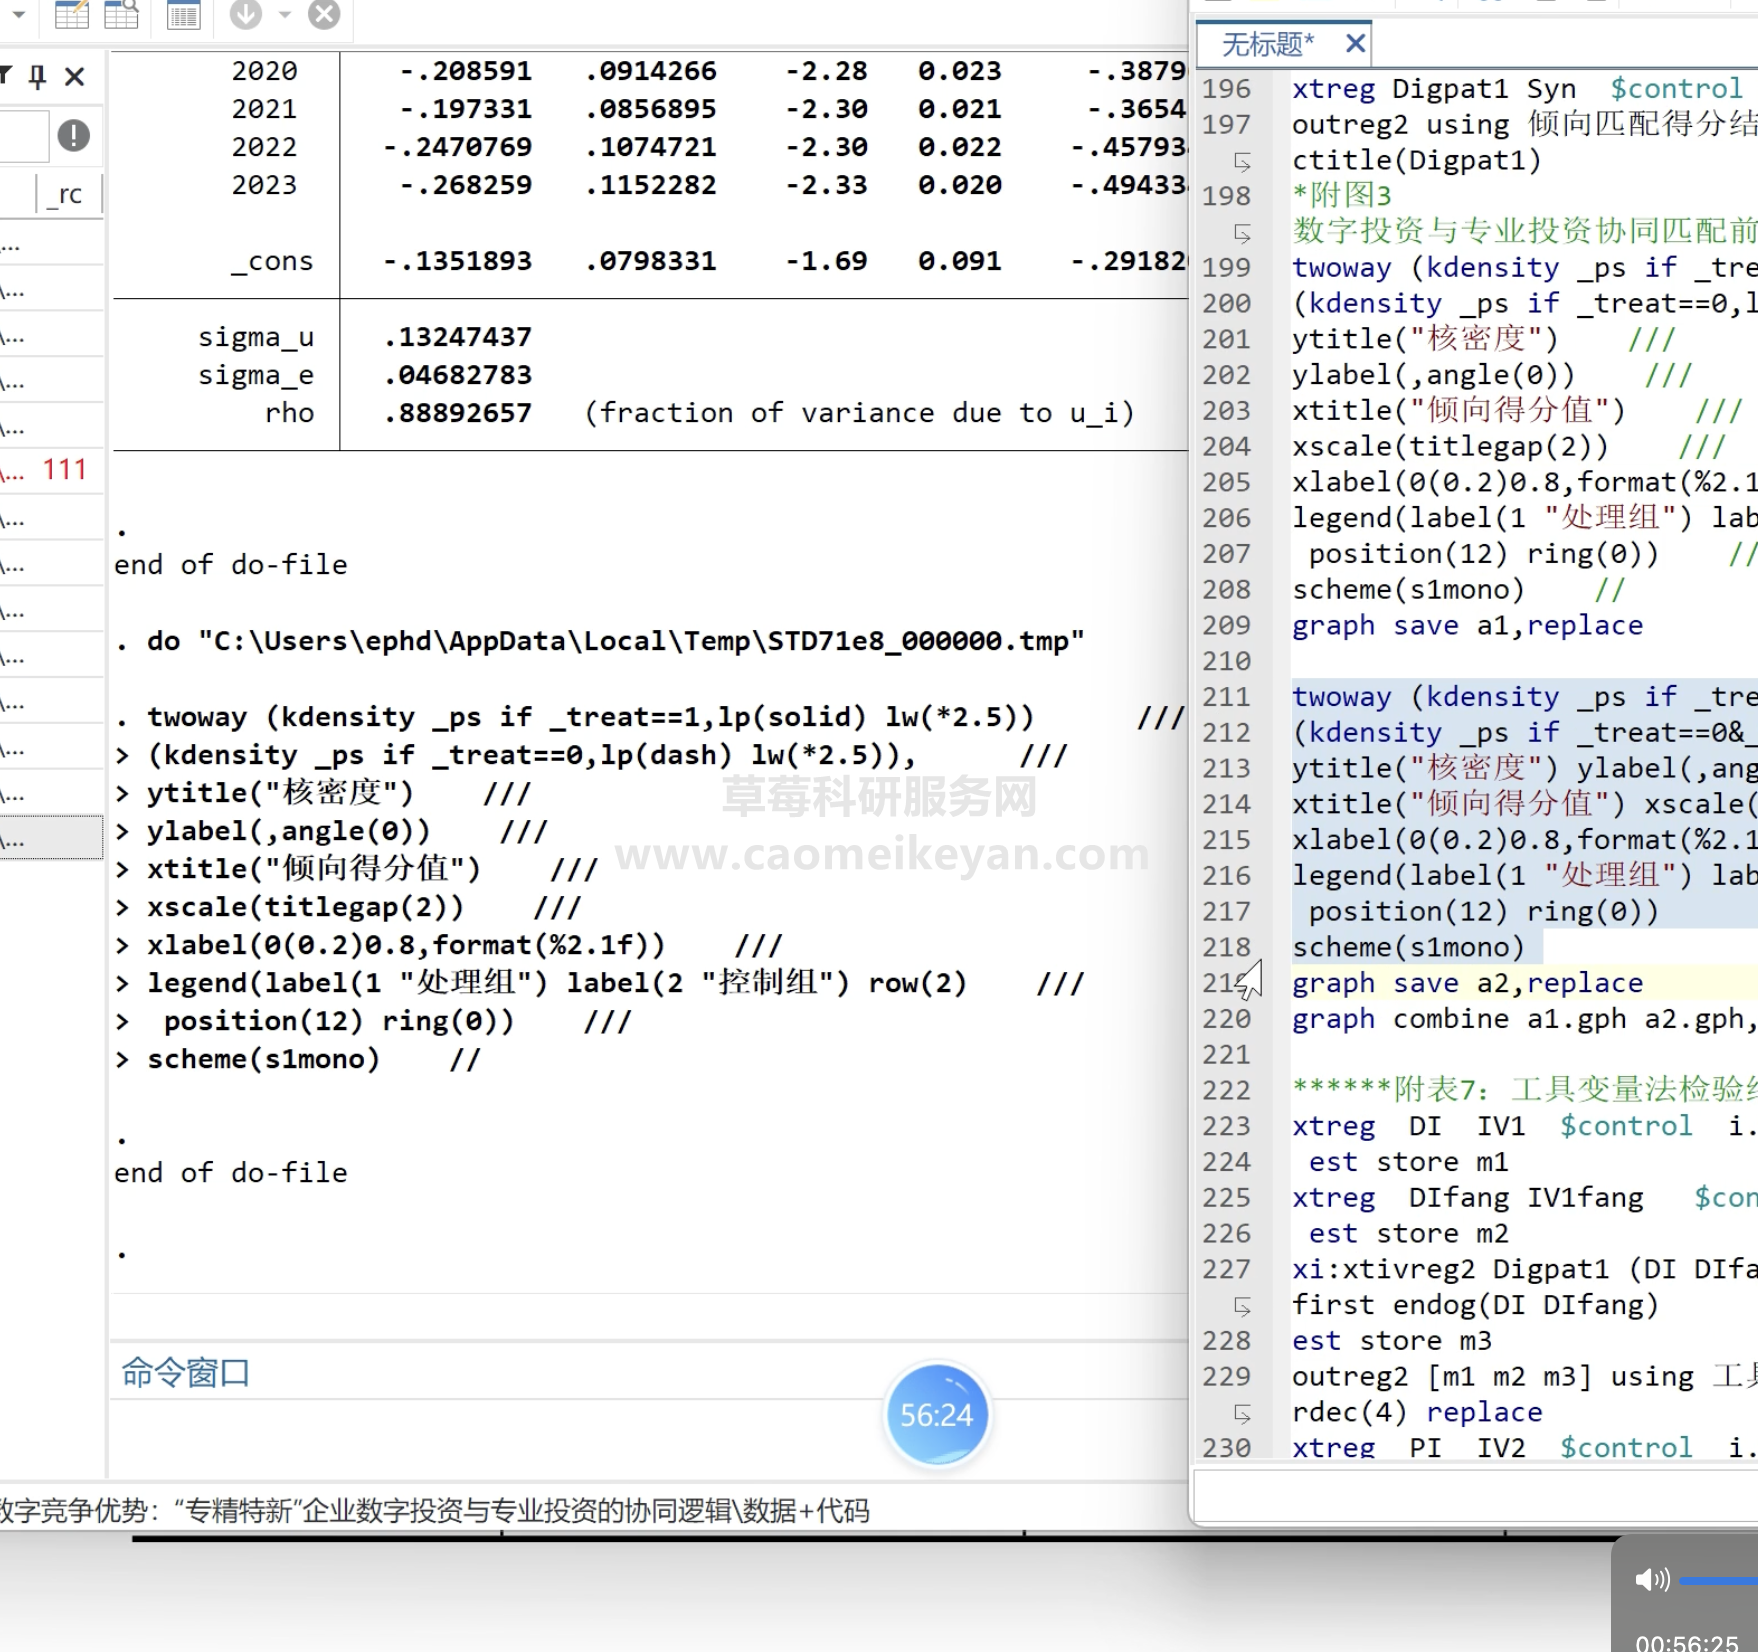Open the Variables Manager toolbar icon
Image resolution: width=1758 pixels, height=1652 pixels.
[183, 14]
